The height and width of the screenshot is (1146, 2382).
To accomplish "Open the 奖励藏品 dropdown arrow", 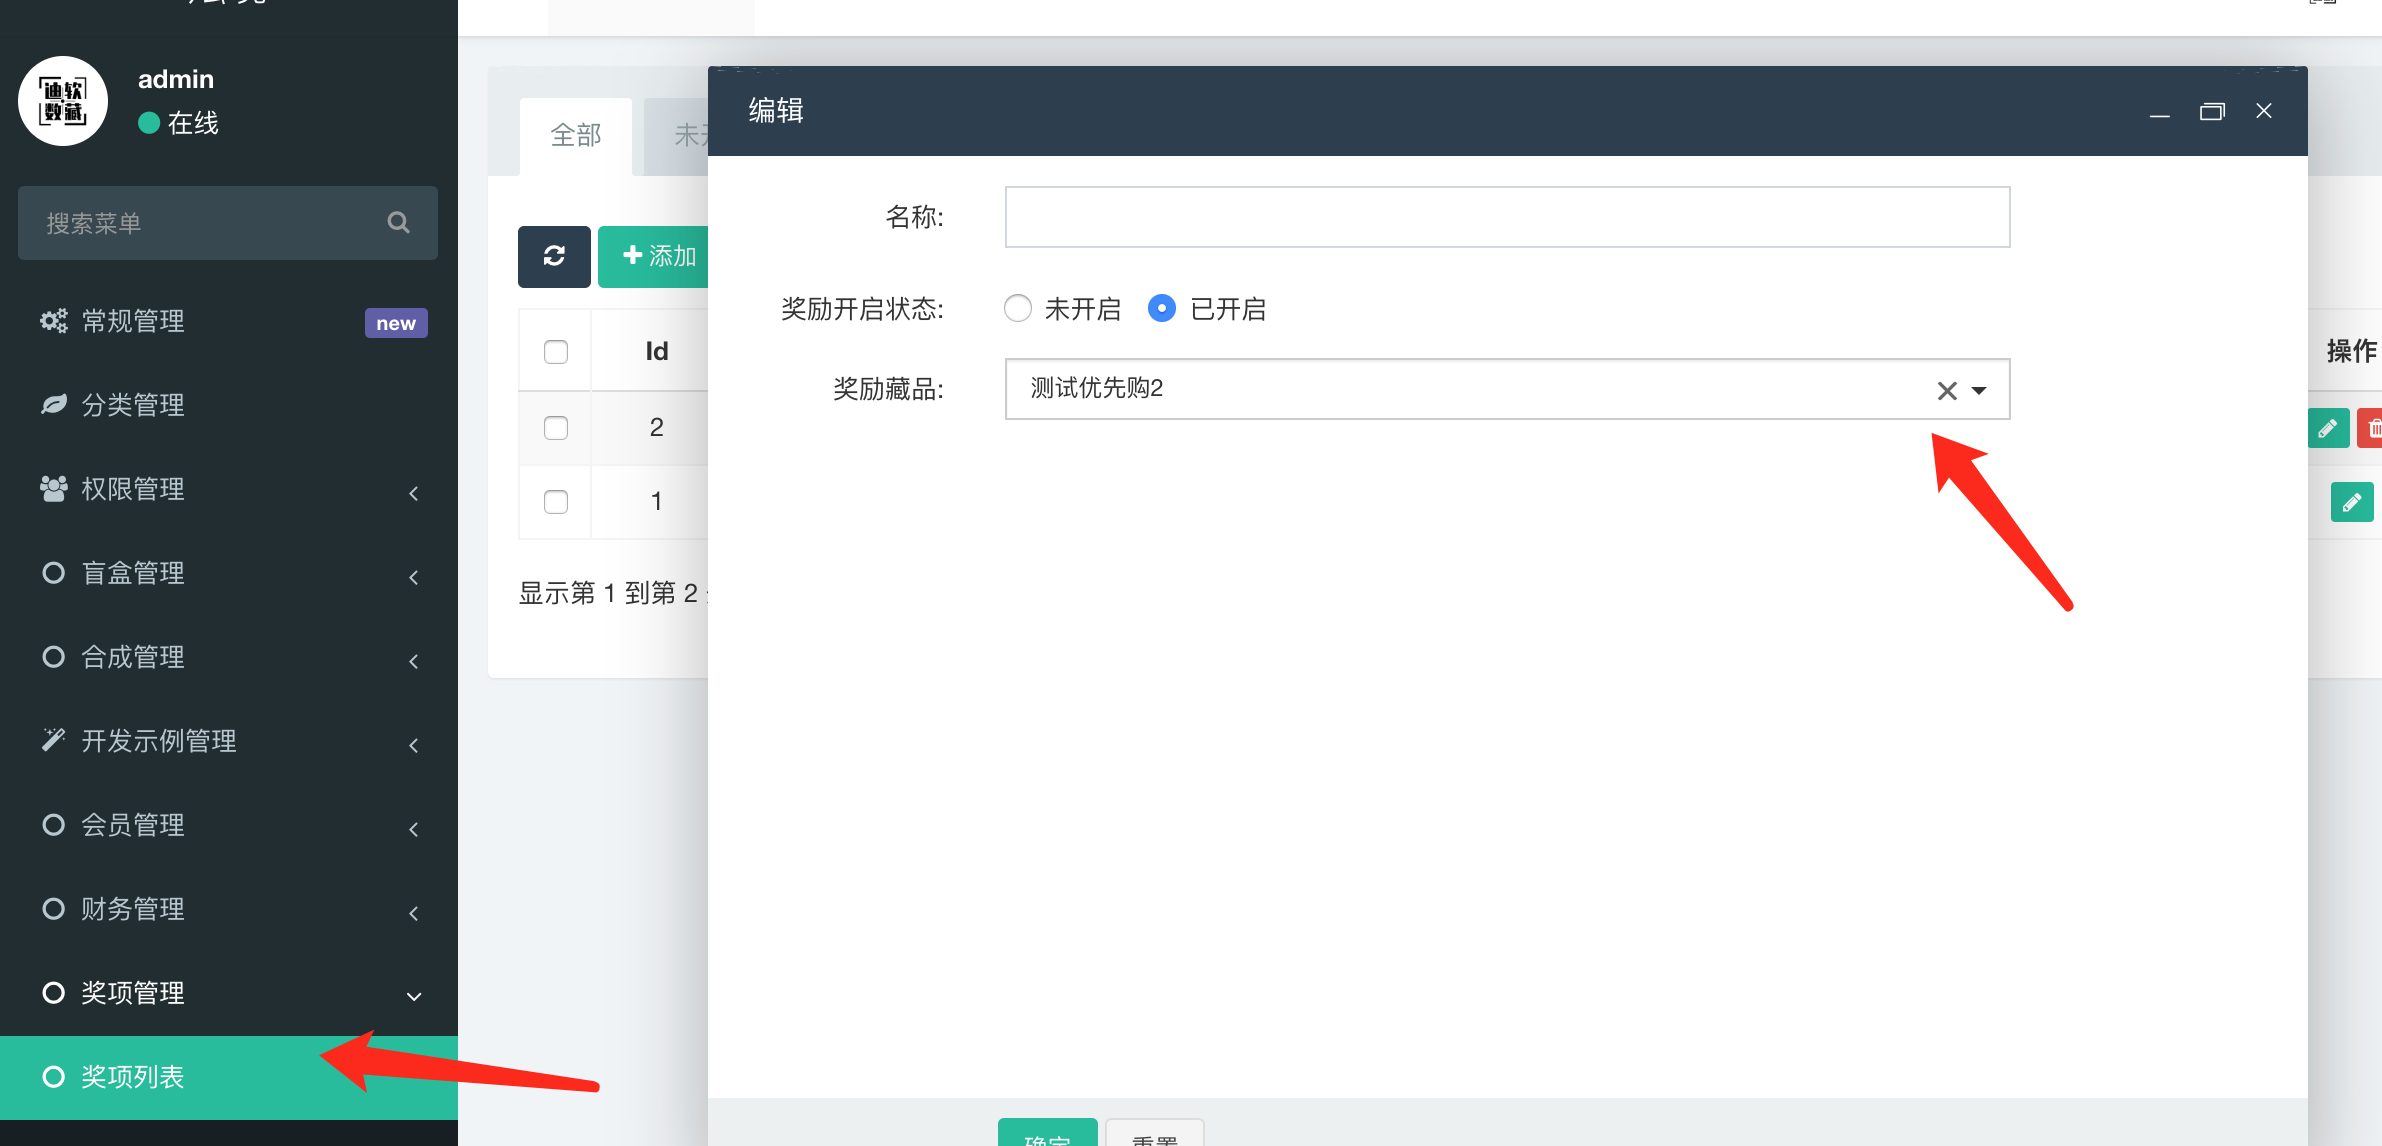I will click(1979, 391).
